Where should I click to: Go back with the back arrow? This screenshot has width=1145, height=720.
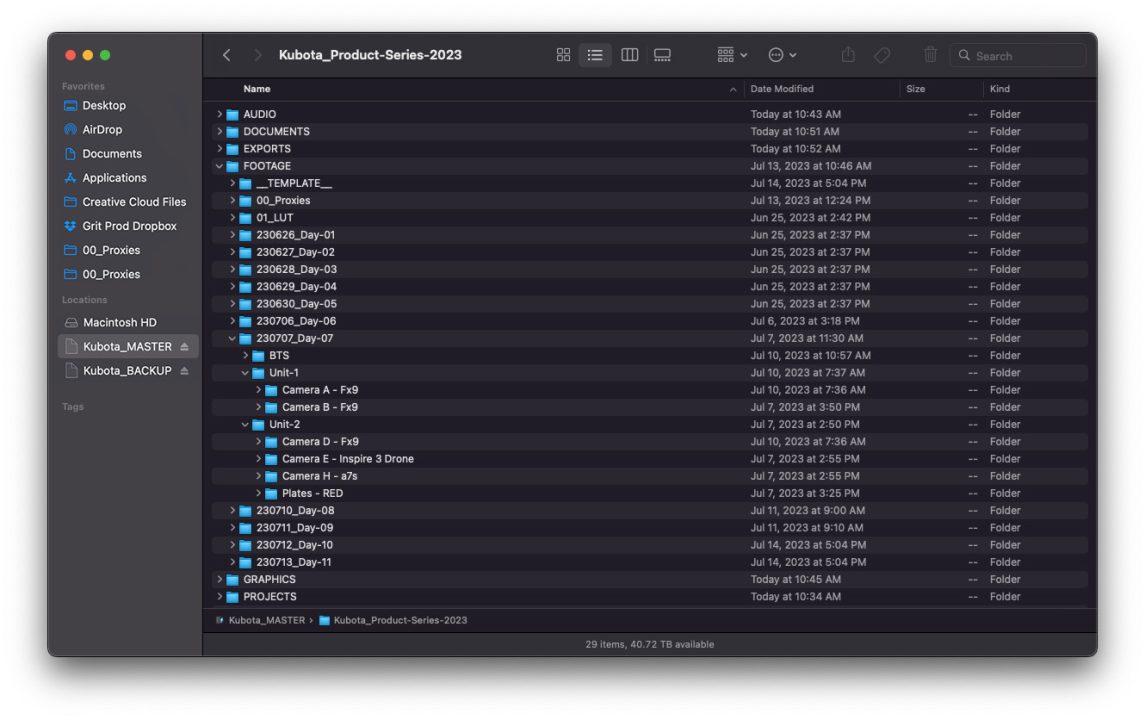pyautogui.click(x=226, y=55)
